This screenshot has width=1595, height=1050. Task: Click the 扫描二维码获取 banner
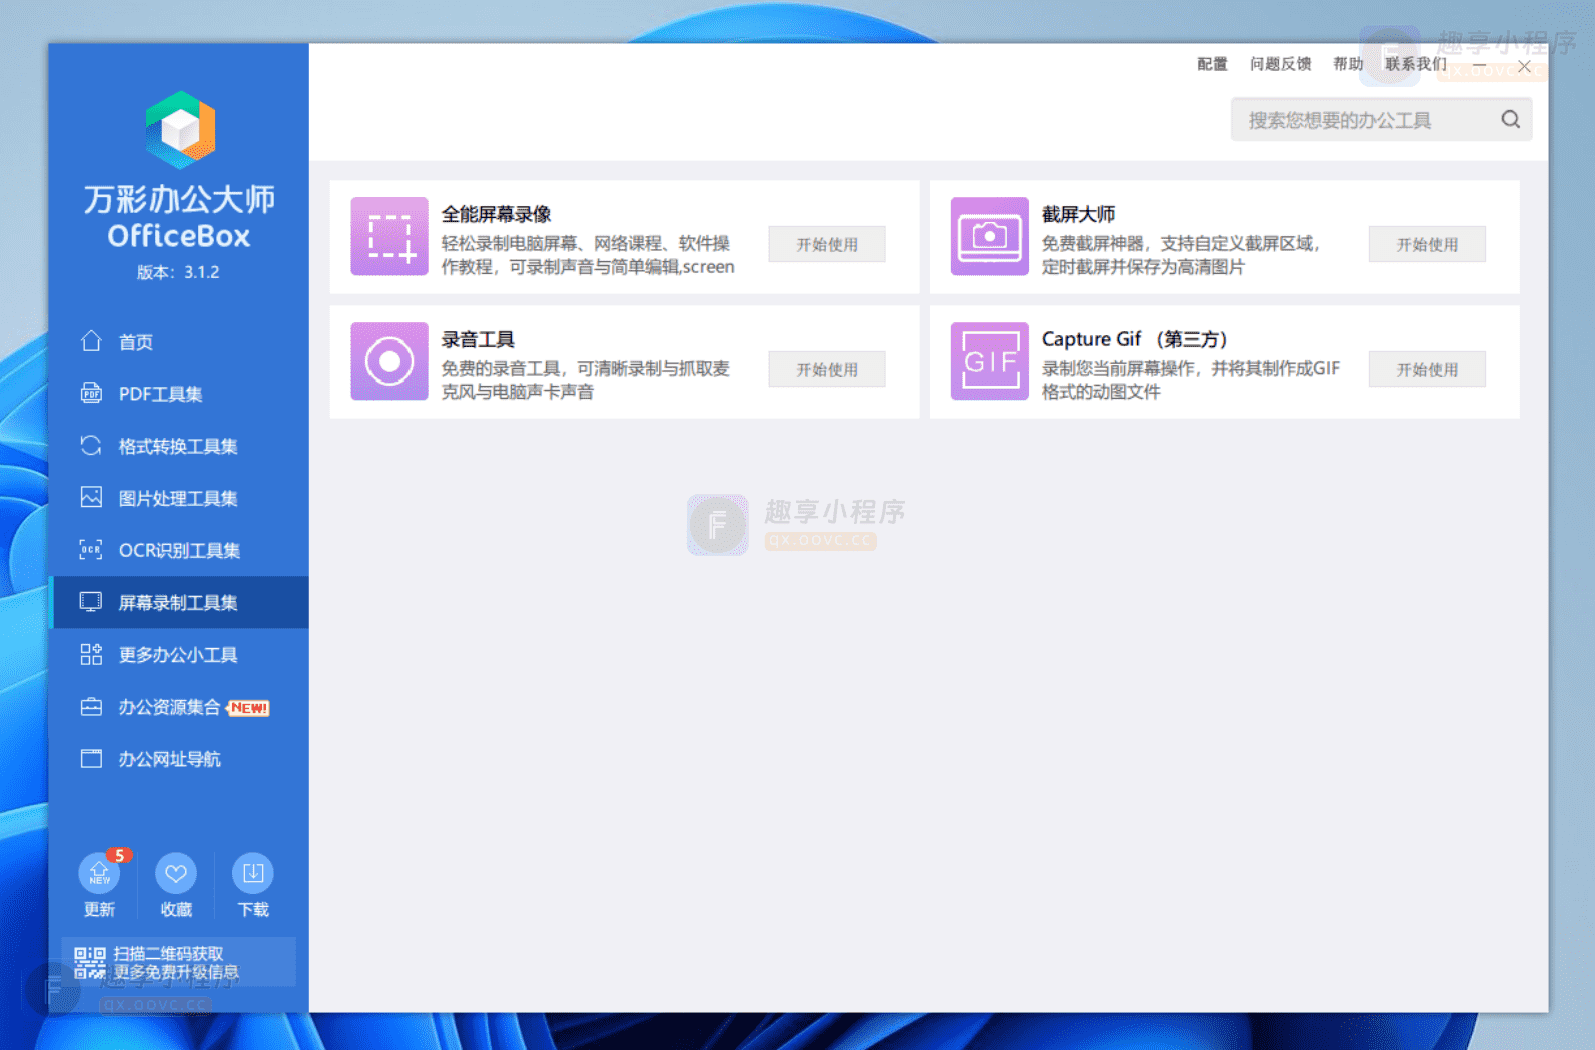[178, 962]
